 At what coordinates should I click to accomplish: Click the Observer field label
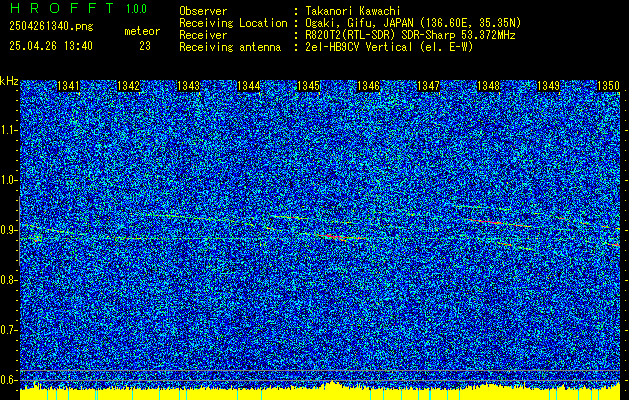click(203, 11)
